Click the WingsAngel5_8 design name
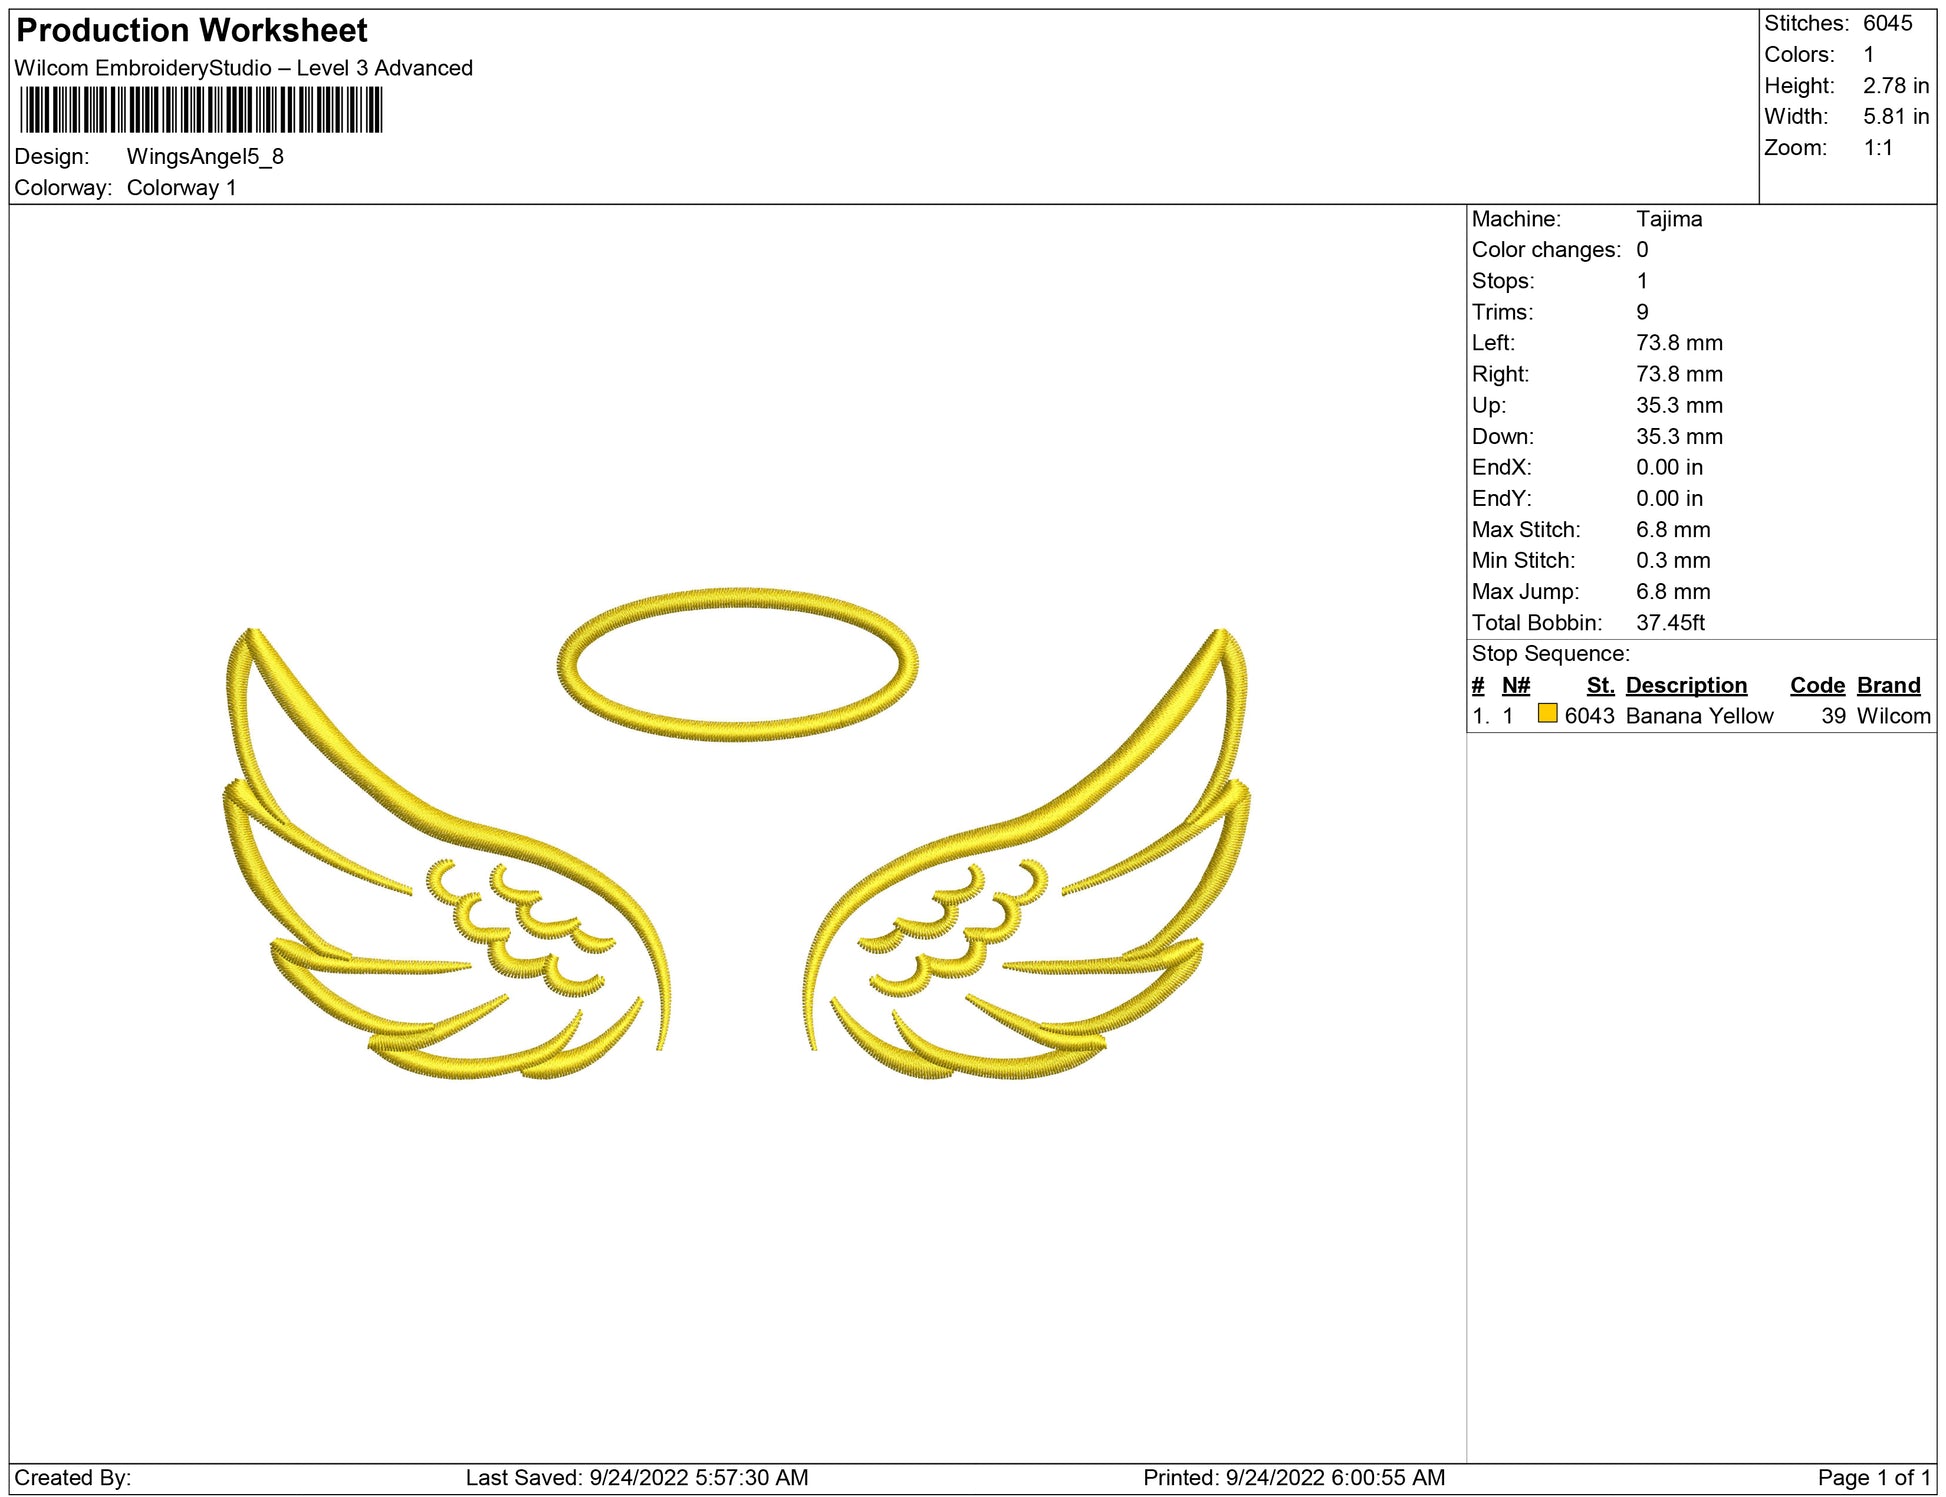Viewport: 1946px width, 1497px height. click(205, 157)
